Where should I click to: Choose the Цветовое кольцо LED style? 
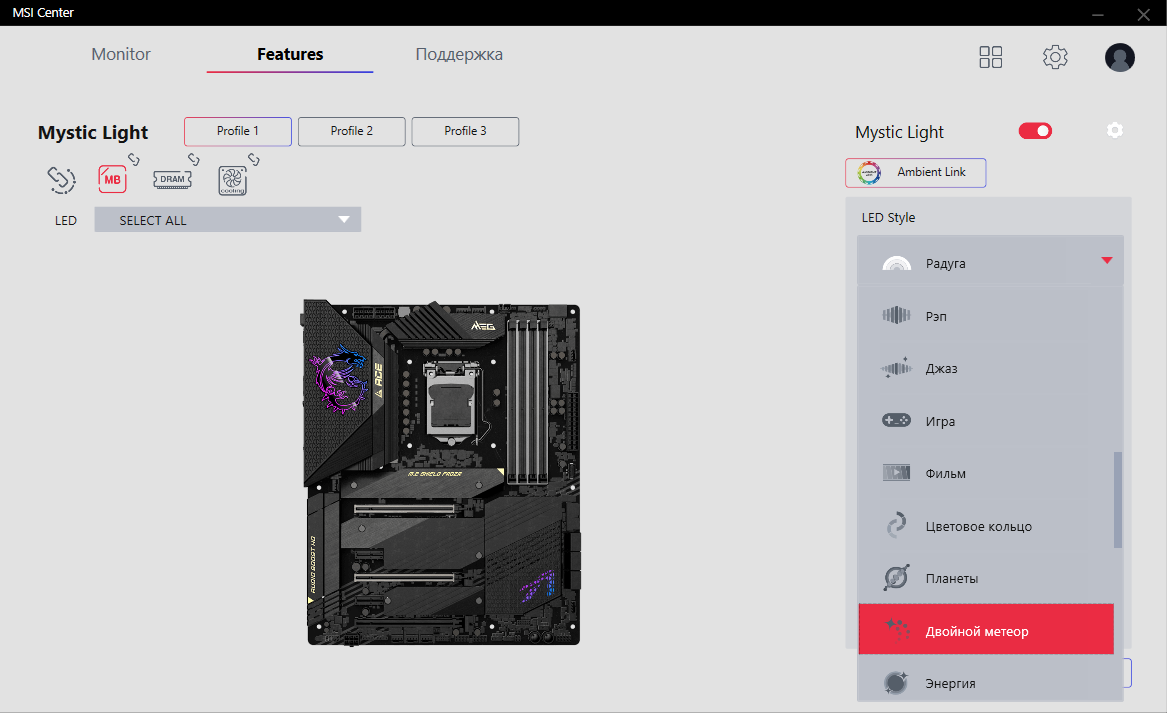(x=985, y=526)
